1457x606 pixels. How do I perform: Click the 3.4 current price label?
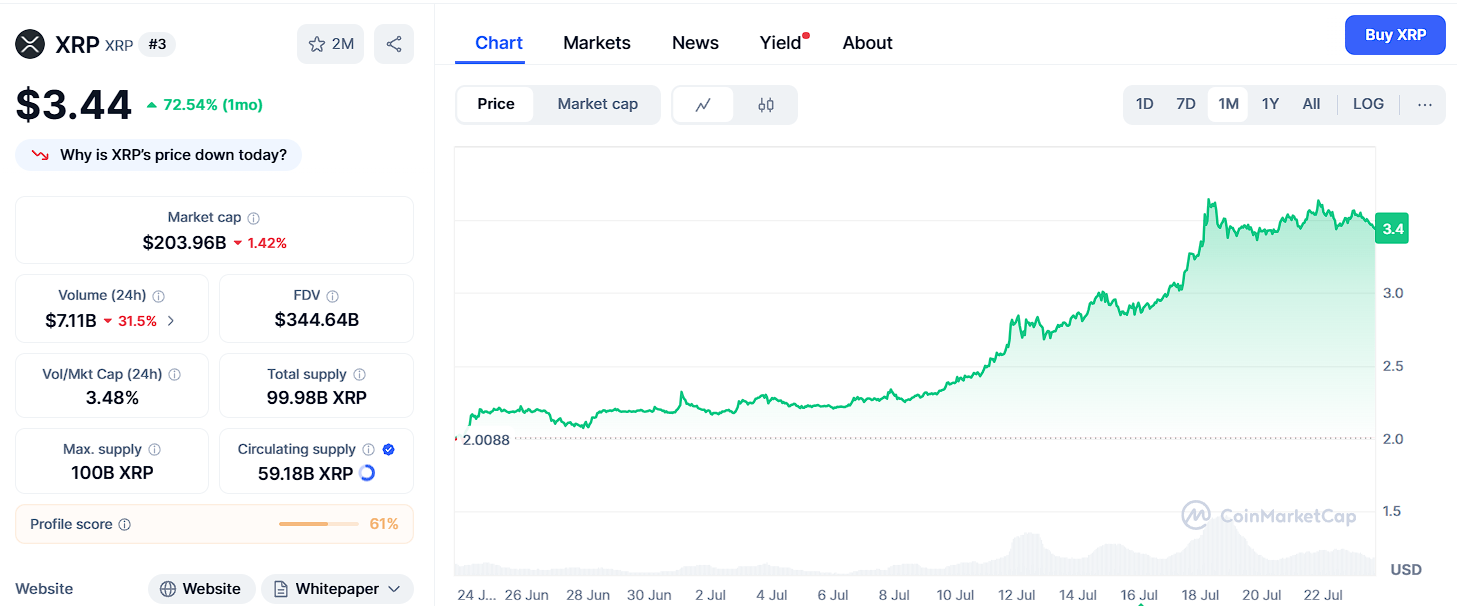click(1392, 229)
